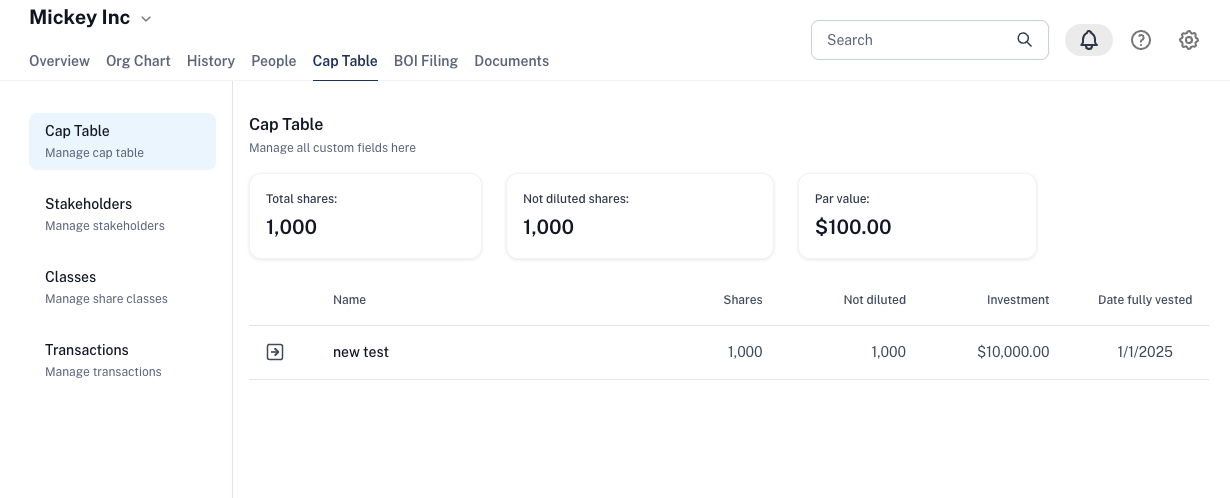Viewport: 1230px width, 498px height.
Task: Open the new test row arrow icon
Action: pyautogui.click(x=275, y=352)
